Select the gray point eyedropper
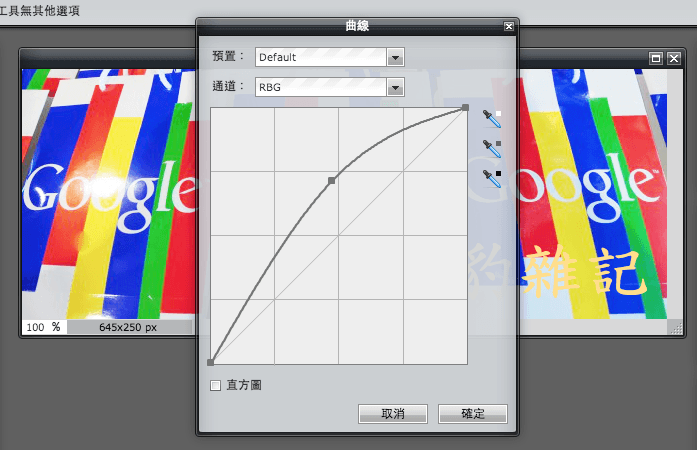The height and width of the screenshot is (450, 697). coord(491,148)
